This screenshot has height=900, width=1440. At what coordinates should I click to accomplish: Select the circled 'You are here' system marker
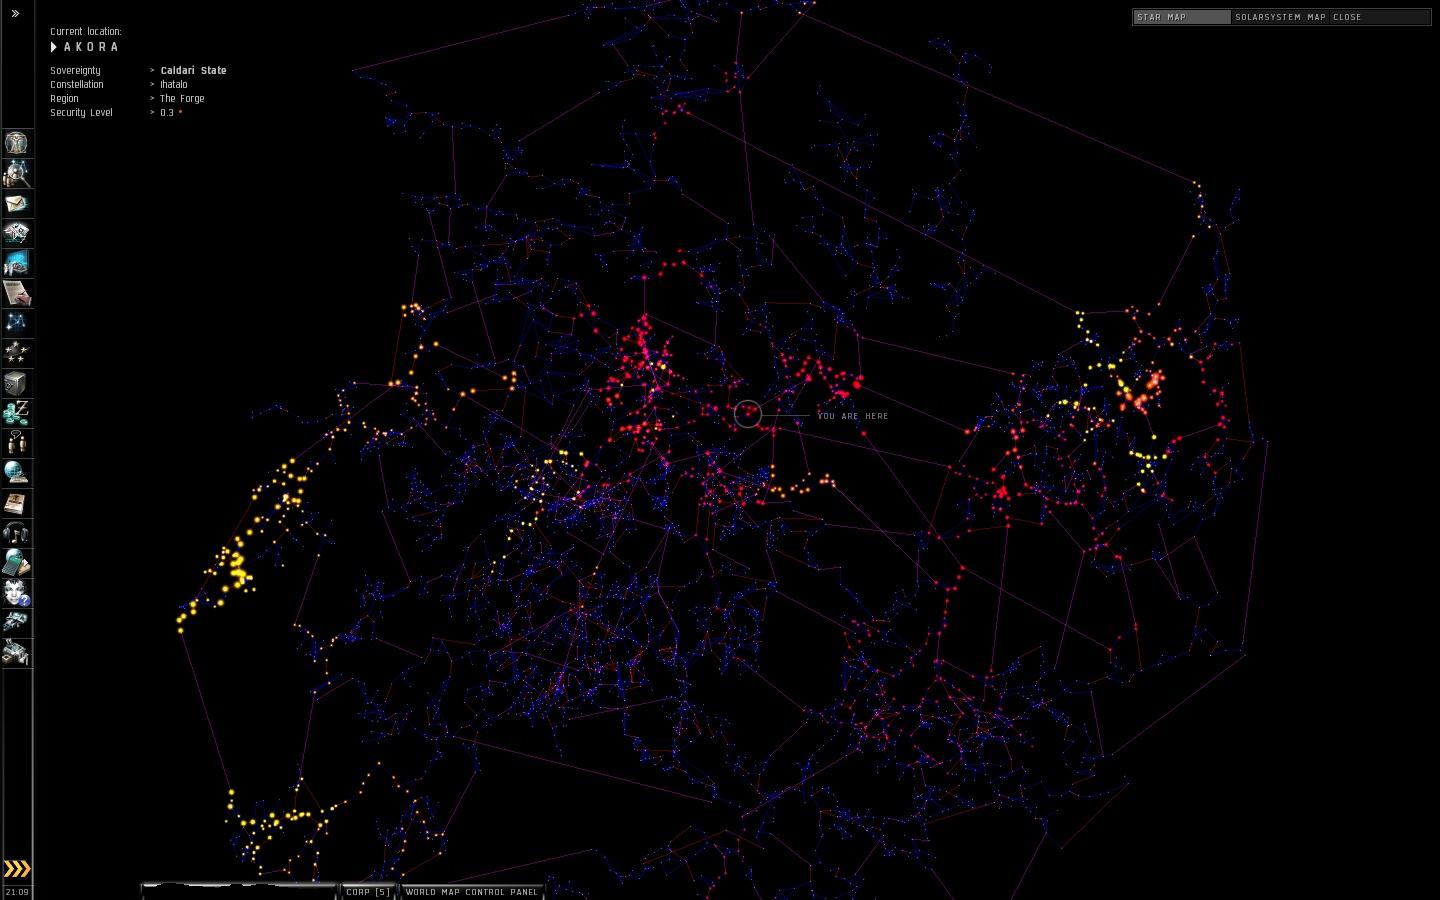[x=748, y=414]
